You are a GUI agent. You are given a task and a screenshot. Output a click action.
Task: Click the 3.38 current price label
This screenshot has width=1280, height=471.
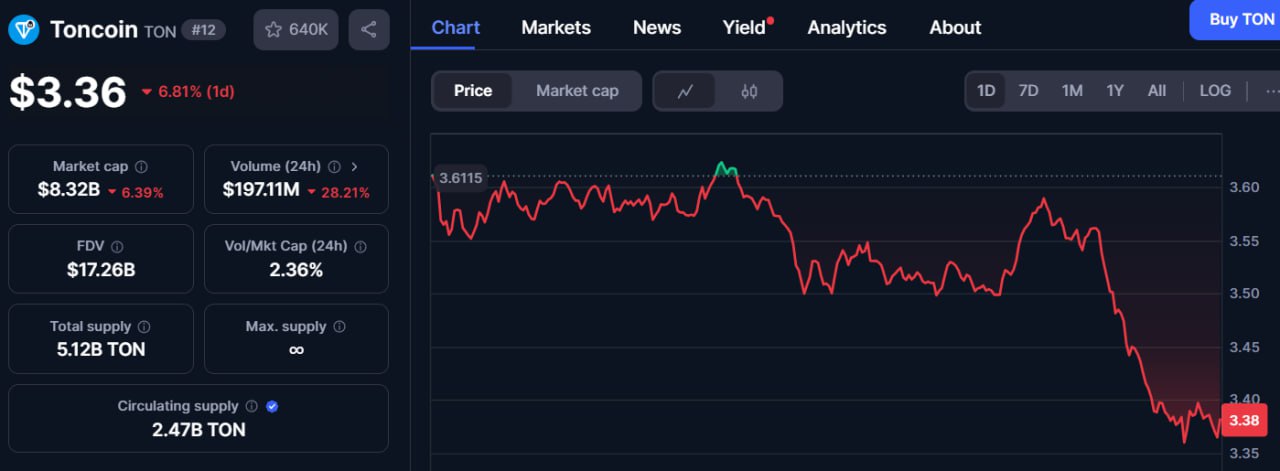pos(1243,420)
